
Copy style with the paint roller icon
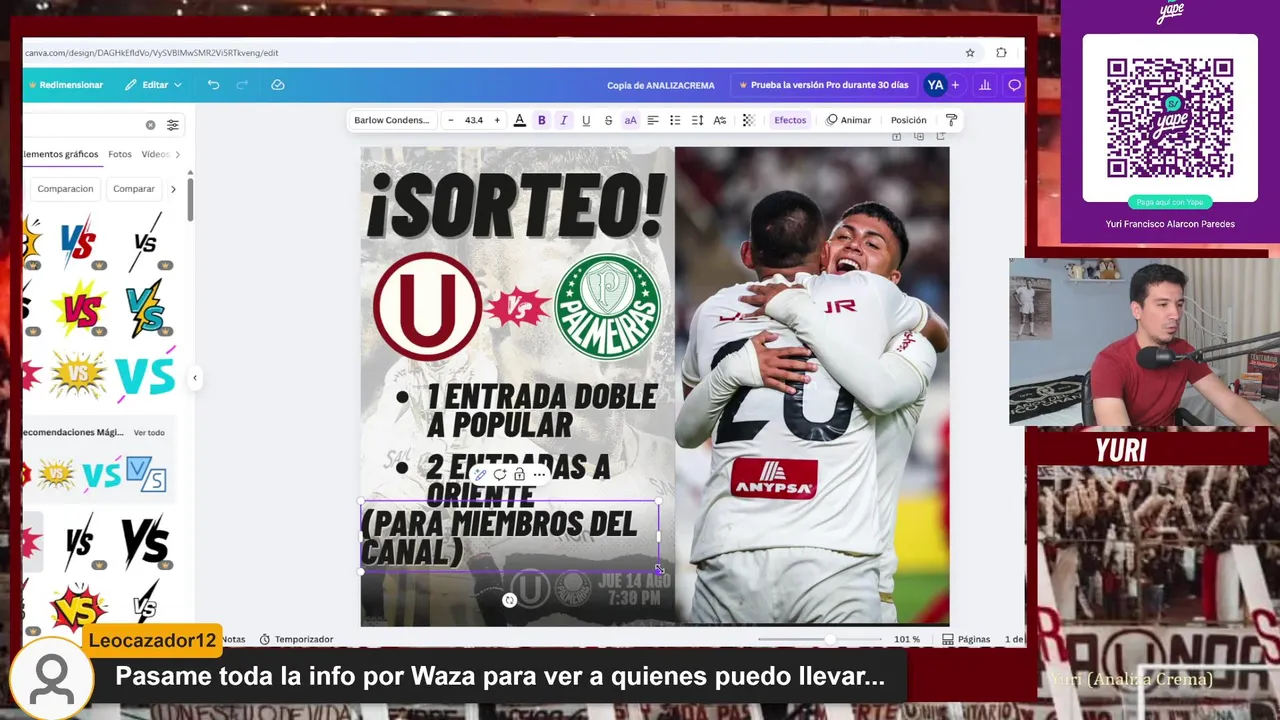pyautogui.click(x=951, y=120)
